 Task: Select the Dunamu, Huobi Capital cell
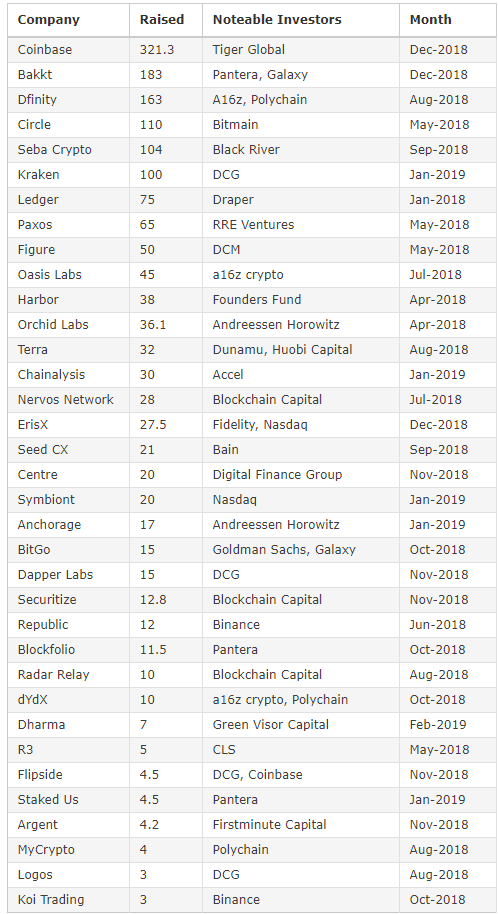pos(301,350)
